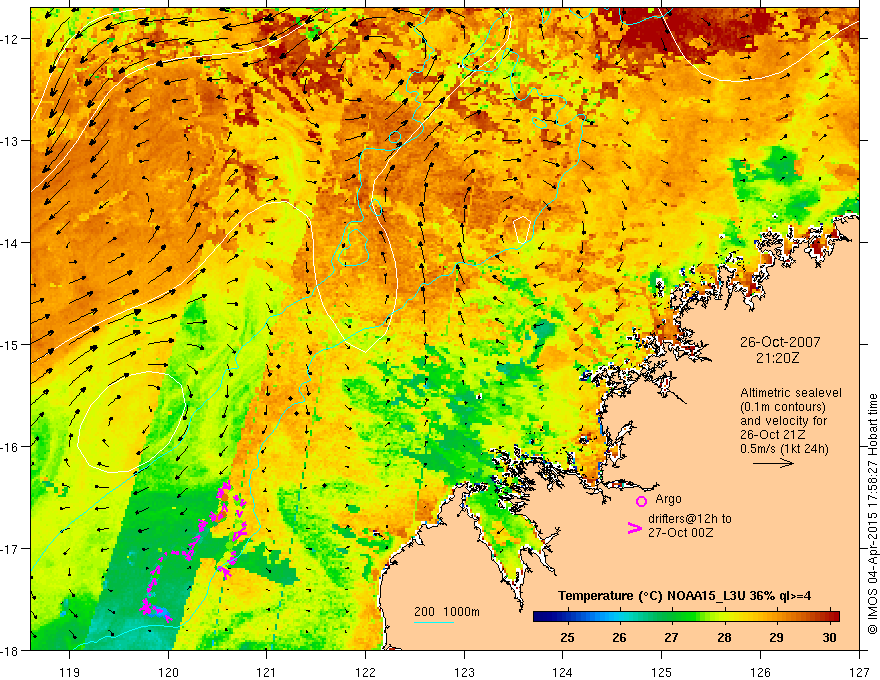Click longitude axis label 122

pyautogui.click(x=365, y=673)
